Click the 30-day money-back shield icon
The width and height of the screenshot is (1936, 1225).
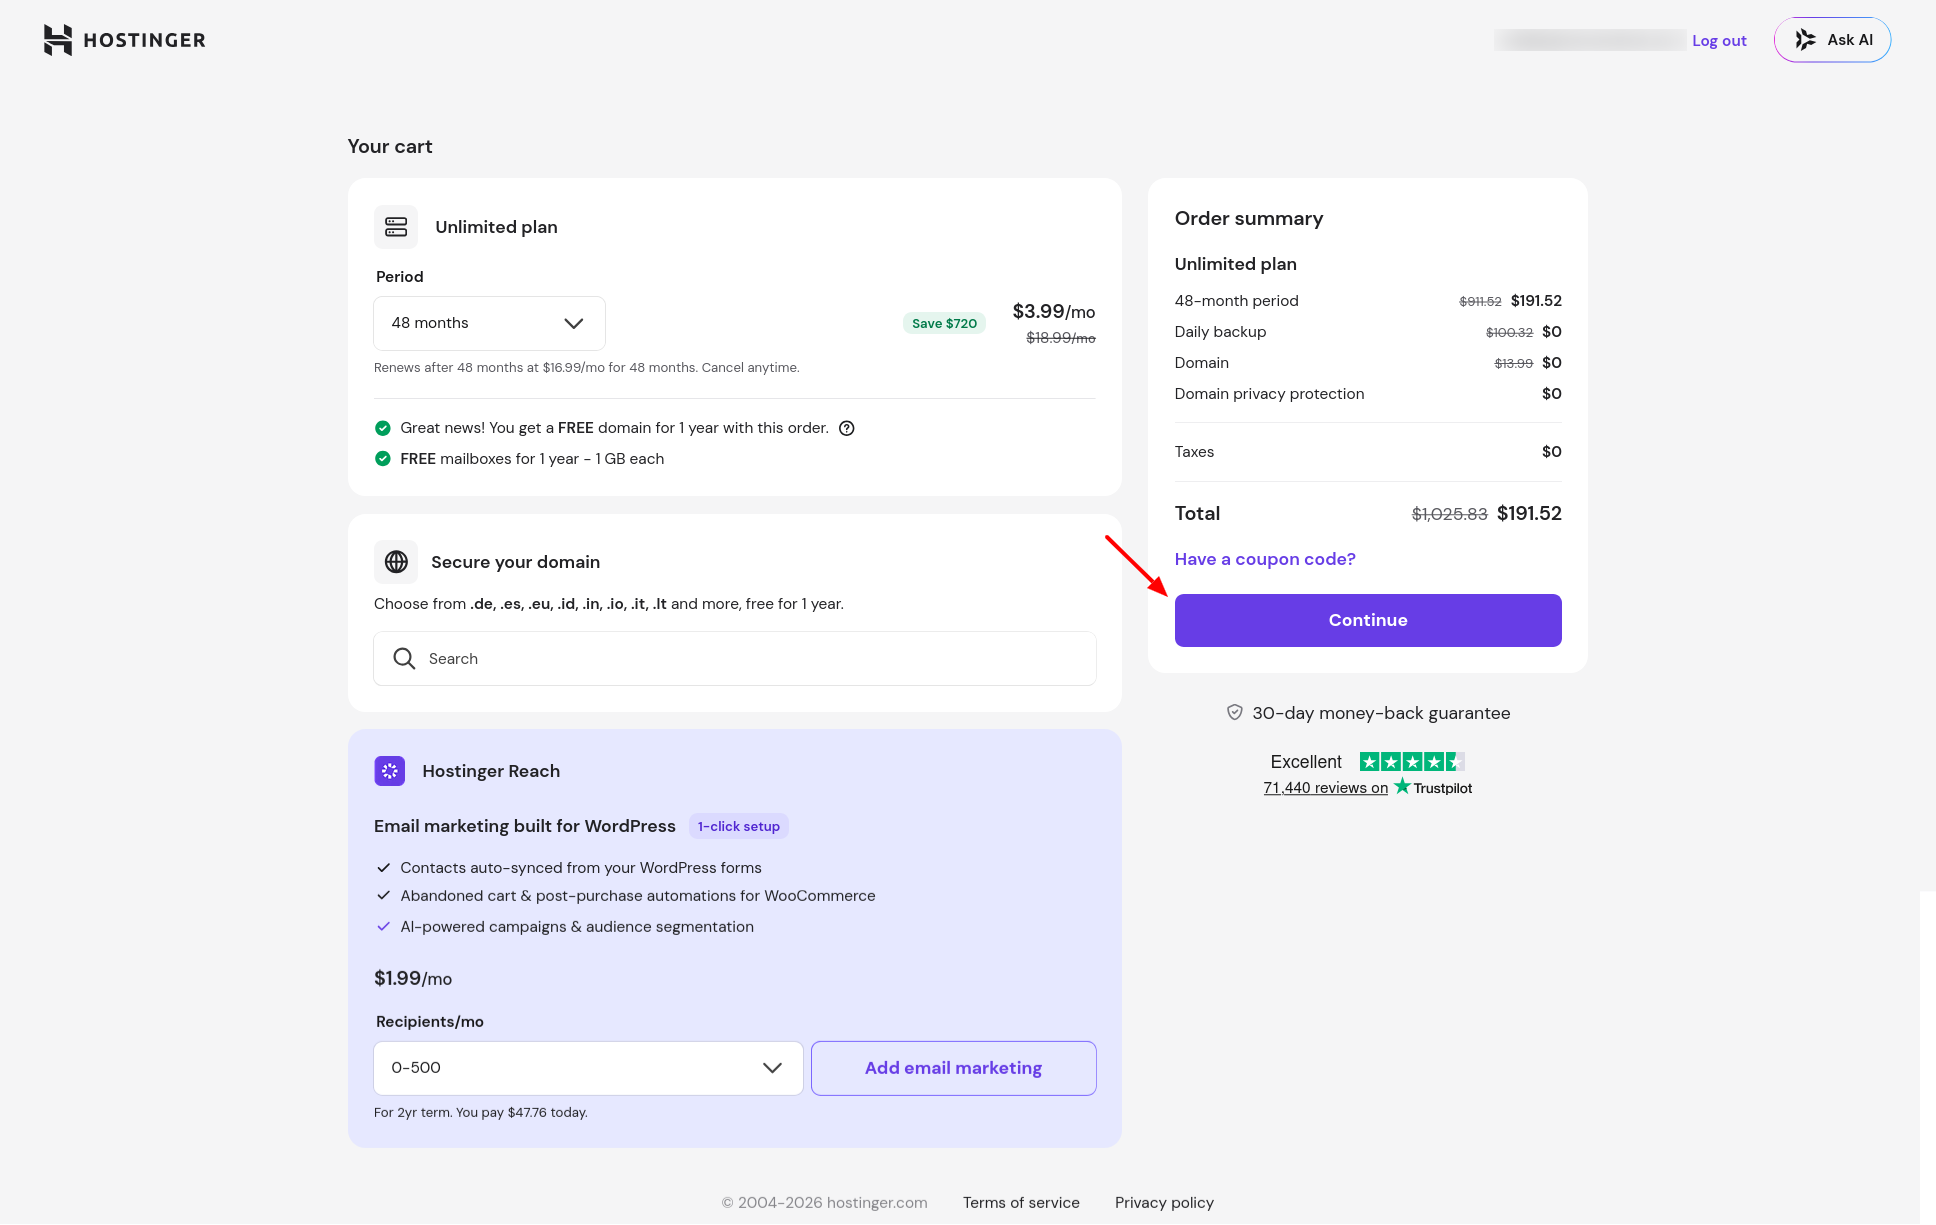click(1235, 712)
